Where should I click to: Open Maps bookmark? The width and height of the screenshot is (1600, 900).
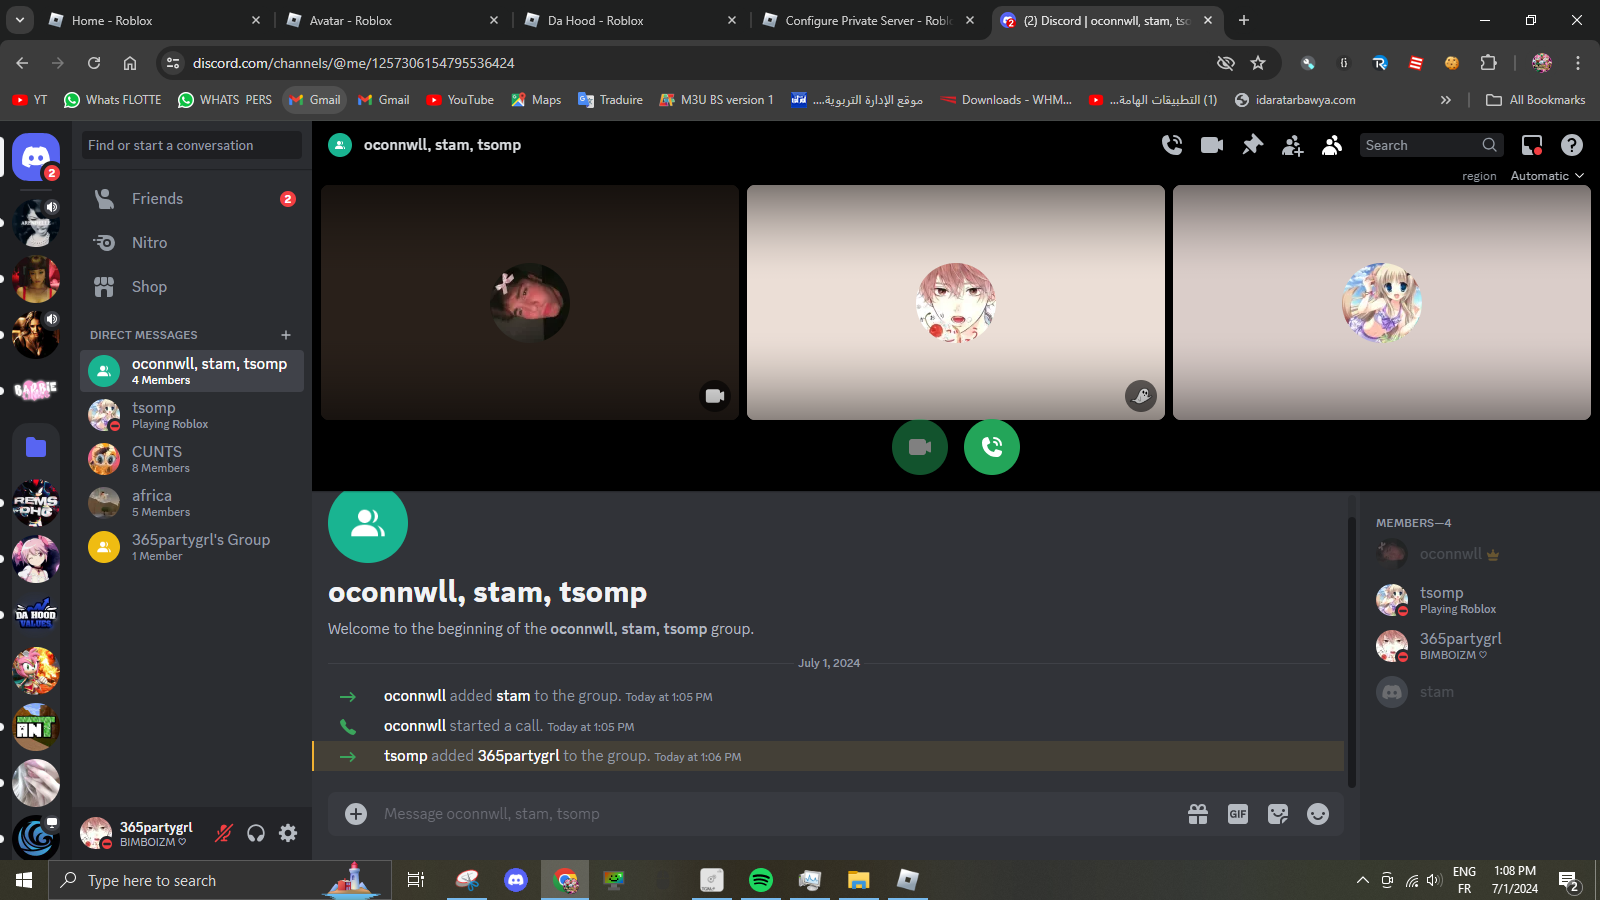point(536,100)
